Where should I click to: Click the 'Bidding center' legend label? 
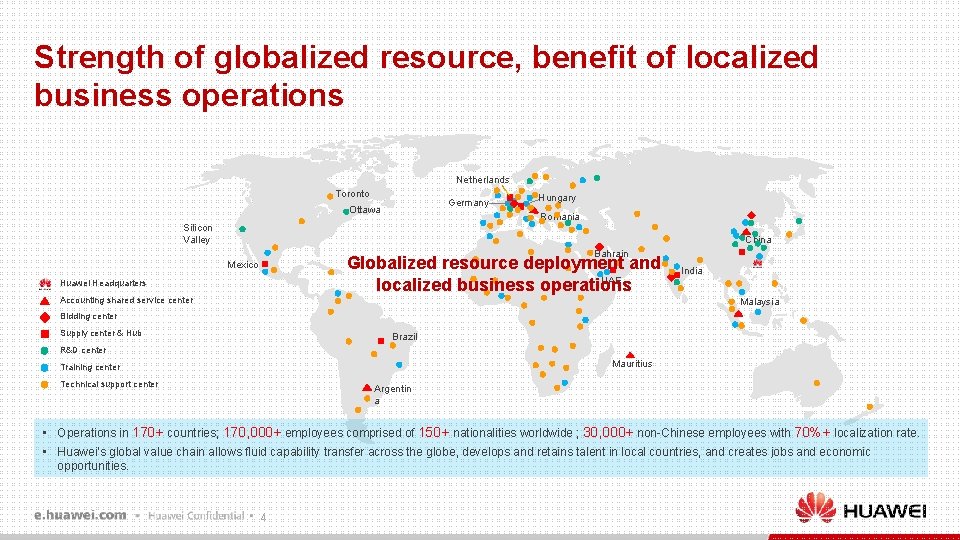click(x=88, y=317)
